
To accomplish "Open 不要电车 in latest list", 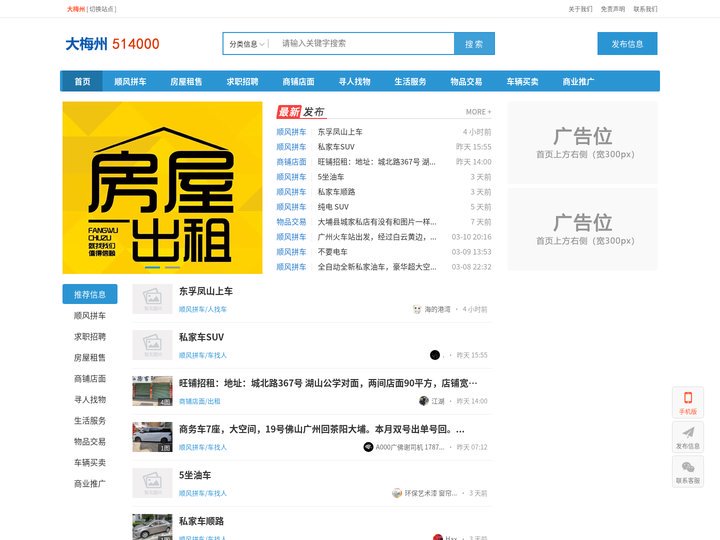I will coord(332,252).
